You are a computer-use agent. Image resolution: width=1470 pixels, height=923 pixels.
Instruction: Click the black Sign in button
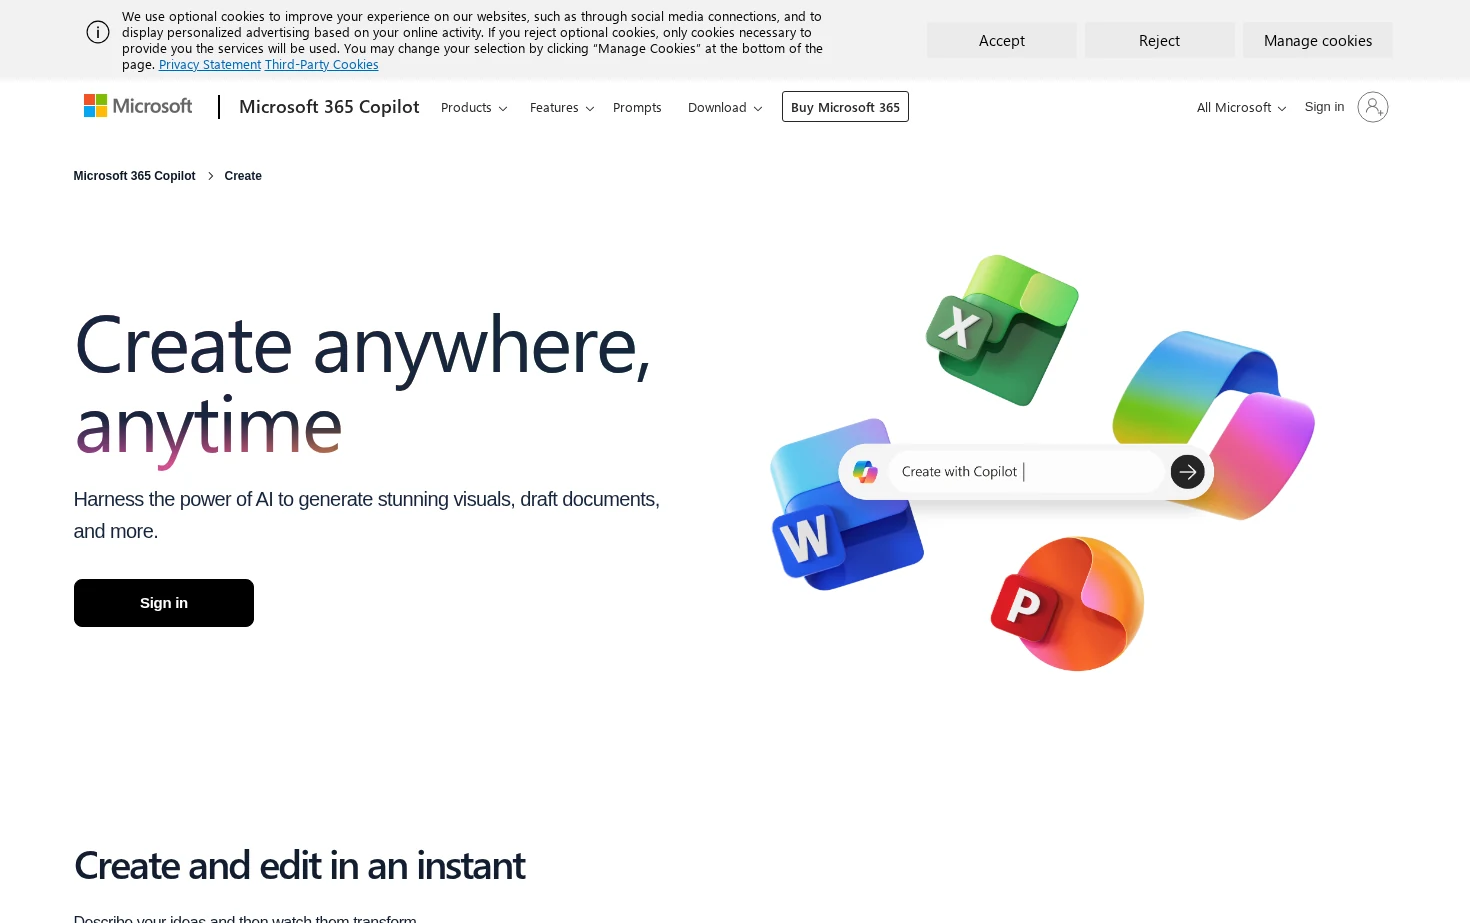click(x=164, y=603)
